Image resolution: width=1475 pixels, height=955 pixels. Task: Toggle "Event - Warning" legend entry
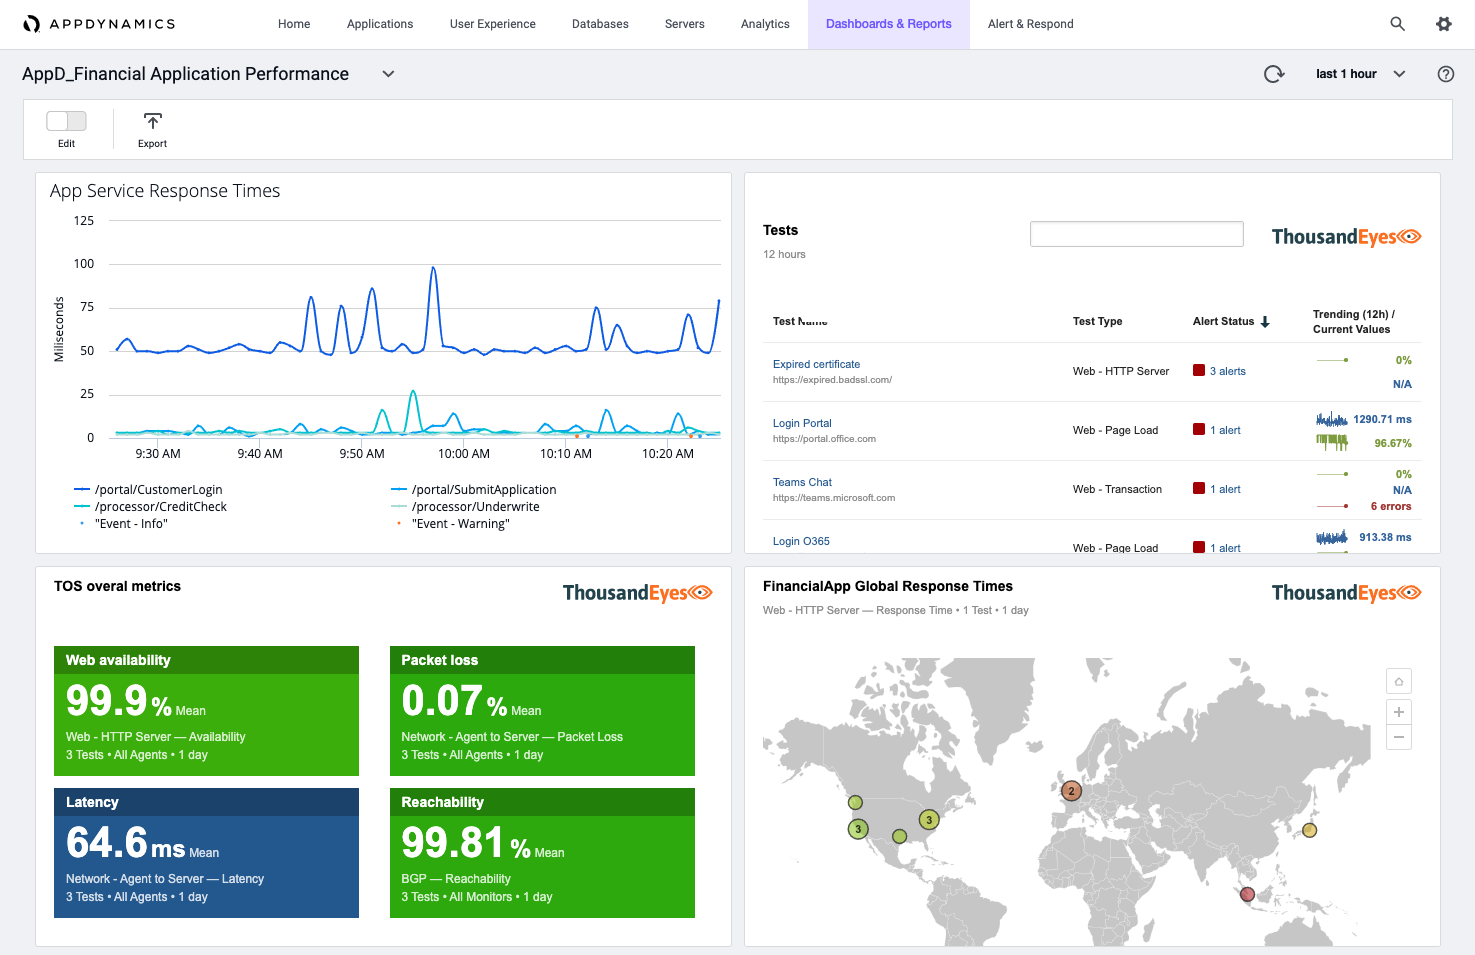[x=453, y=523]
